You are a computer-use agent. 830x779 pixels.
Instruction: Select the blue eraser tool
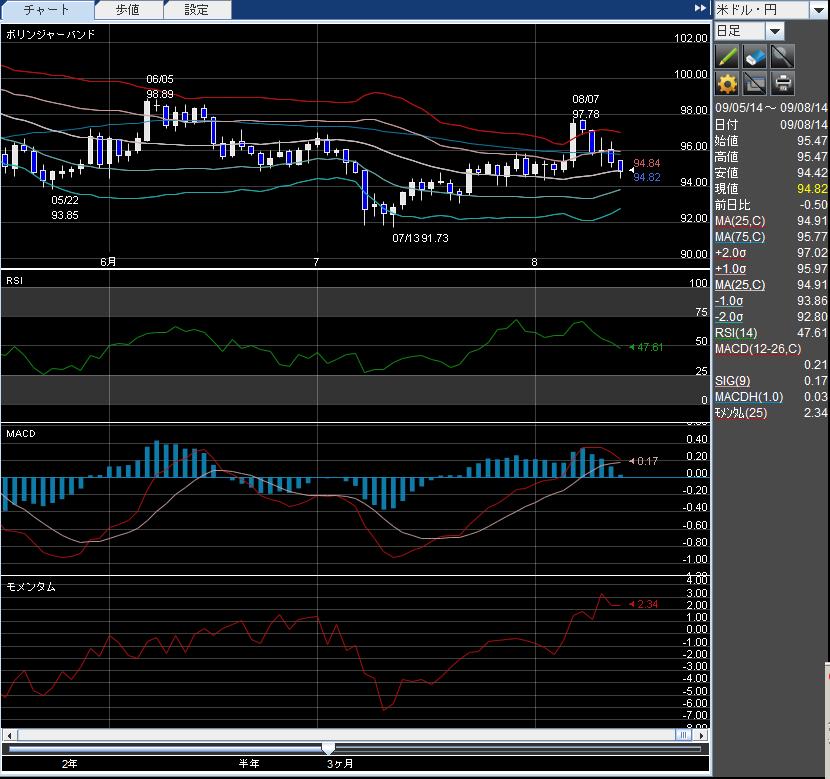click(x=755, y=56)
